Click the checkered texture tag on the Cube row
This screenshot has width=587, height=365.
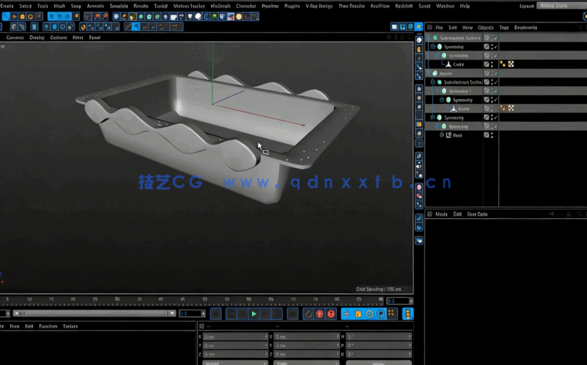511,64
